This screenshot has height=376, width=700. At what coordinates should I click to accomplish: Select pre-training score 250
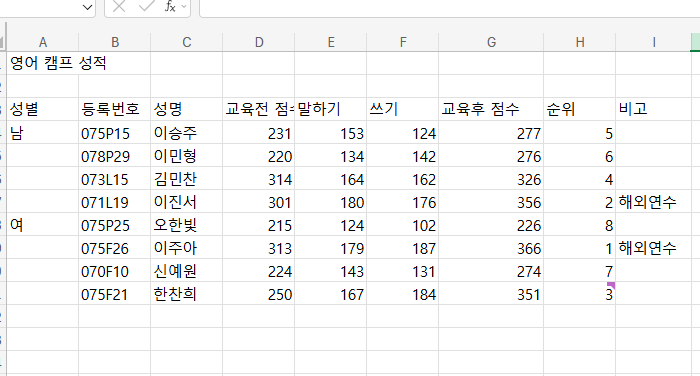click(259, 294)
